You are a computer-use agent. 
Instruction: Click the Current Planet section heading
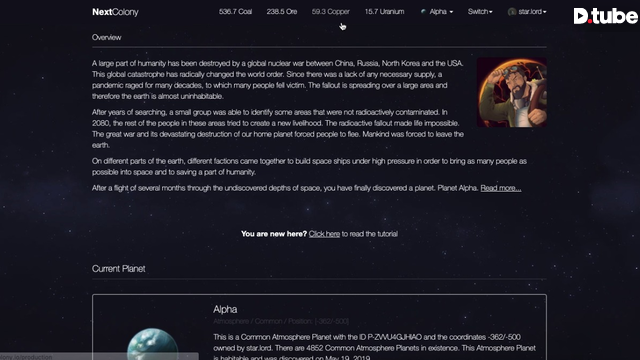tap(118, 269)
